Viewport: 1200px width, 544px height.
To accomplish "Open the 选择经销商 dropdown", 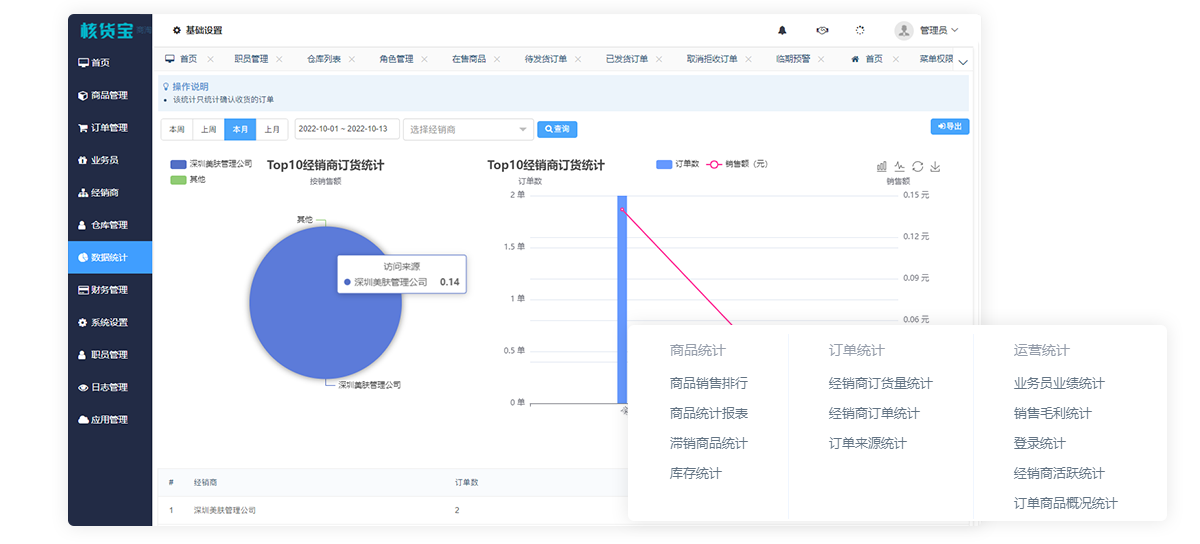I will coord(468,130).
